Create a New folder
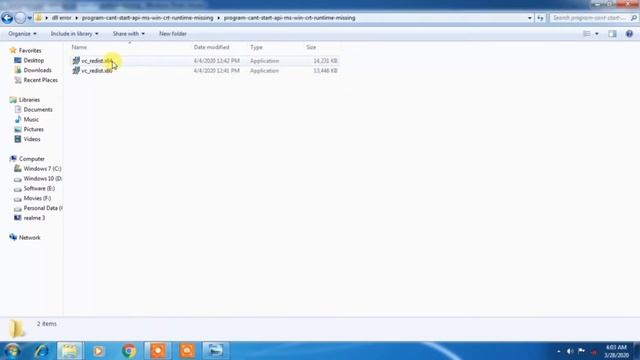Image resolution: width=640 pixels, height=360 pixels. click(x=173, y=34)
